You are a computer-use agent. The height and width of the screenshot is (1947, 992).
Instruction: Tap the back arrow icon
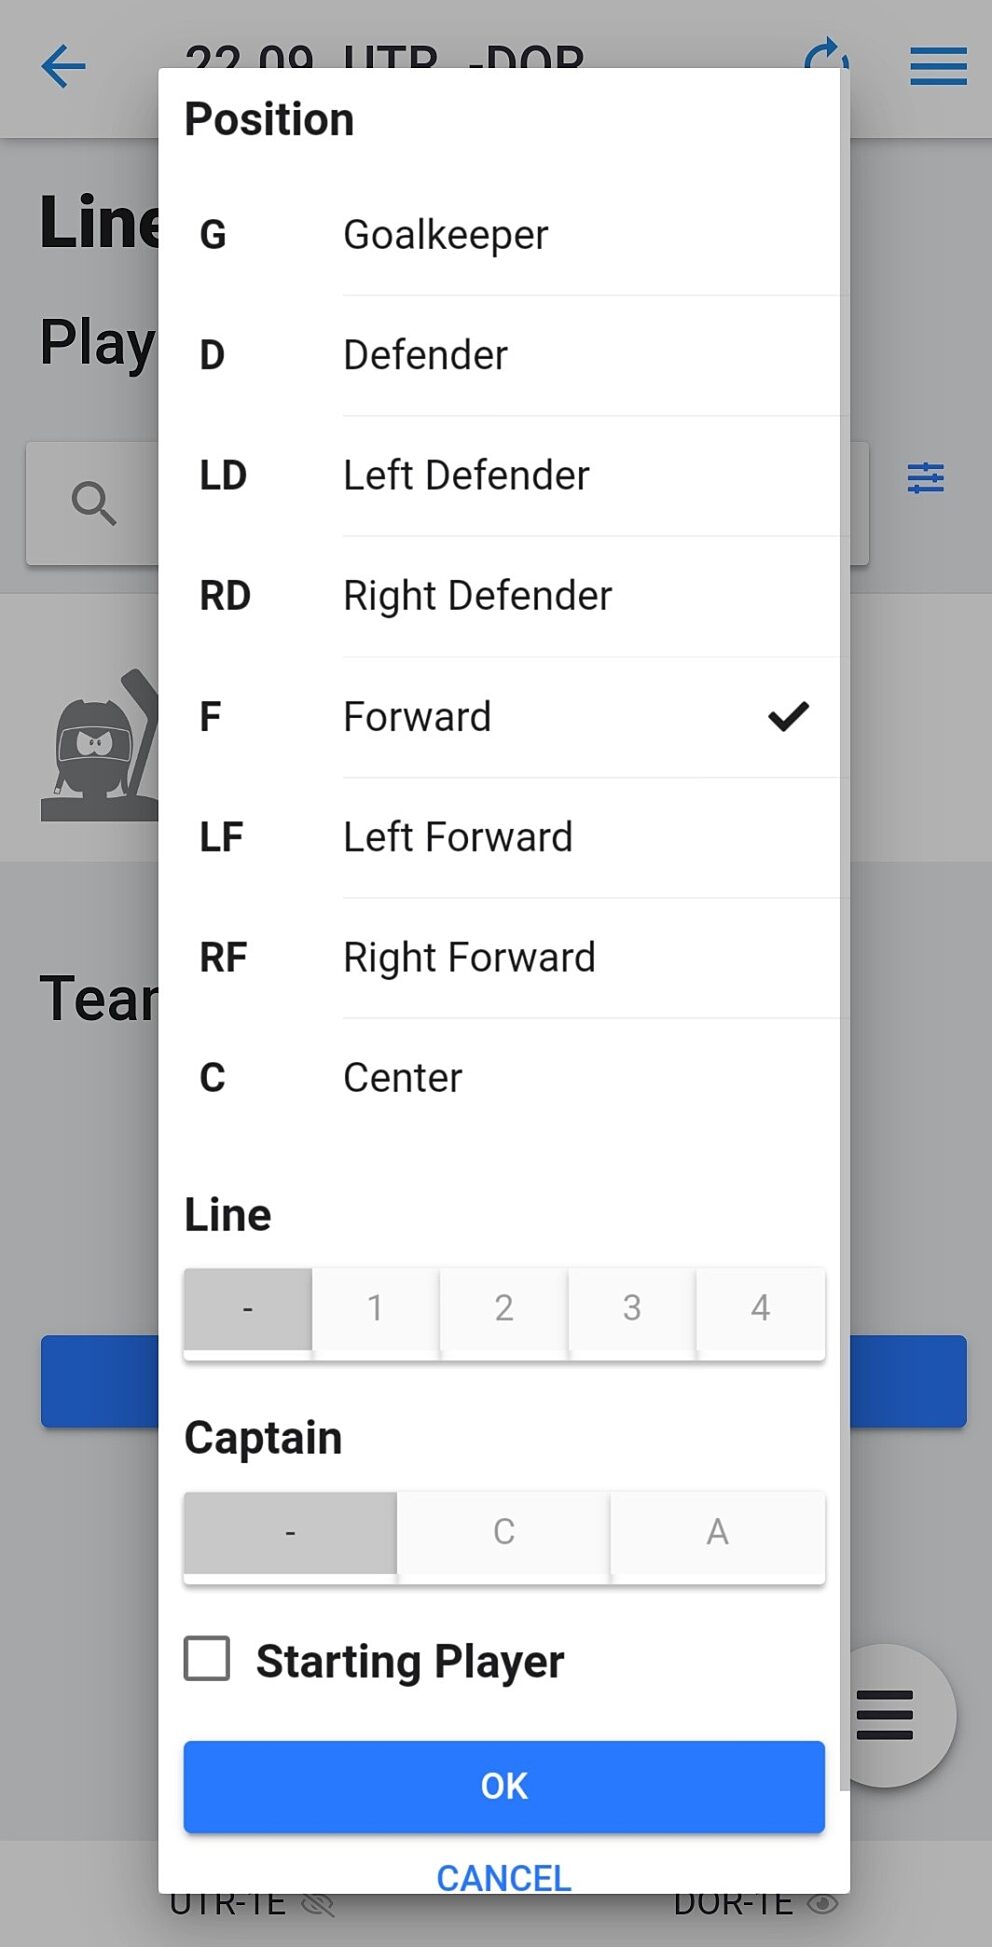pos(63,67)
